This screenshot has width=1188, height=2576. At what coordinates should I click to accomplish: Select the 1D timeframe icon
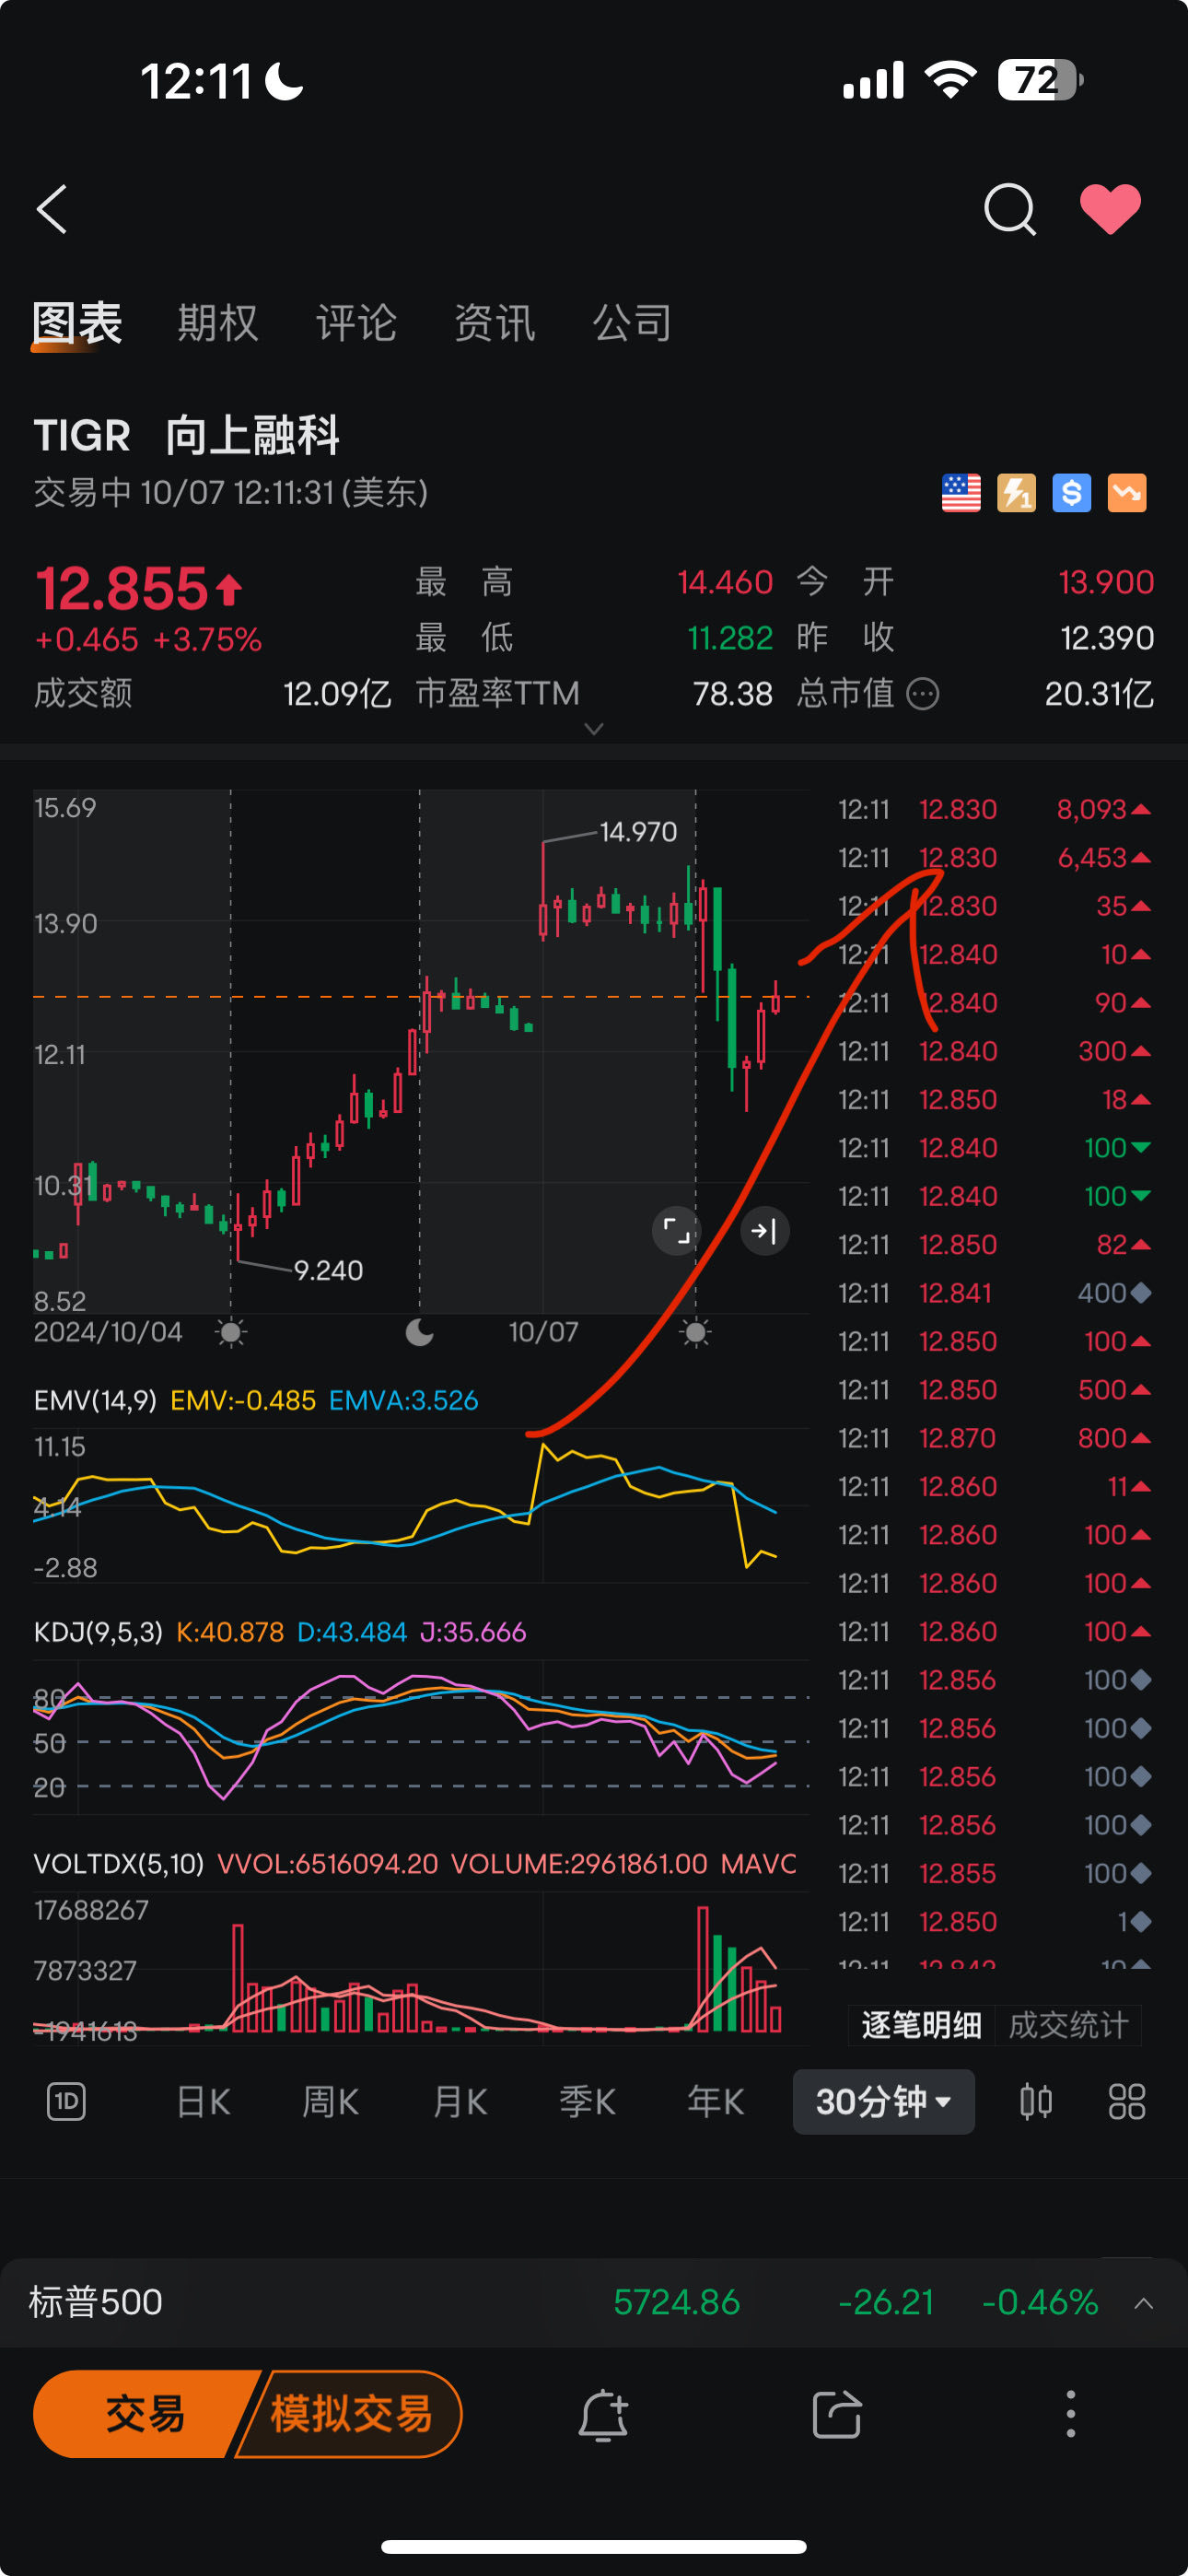click(67, 2101)
